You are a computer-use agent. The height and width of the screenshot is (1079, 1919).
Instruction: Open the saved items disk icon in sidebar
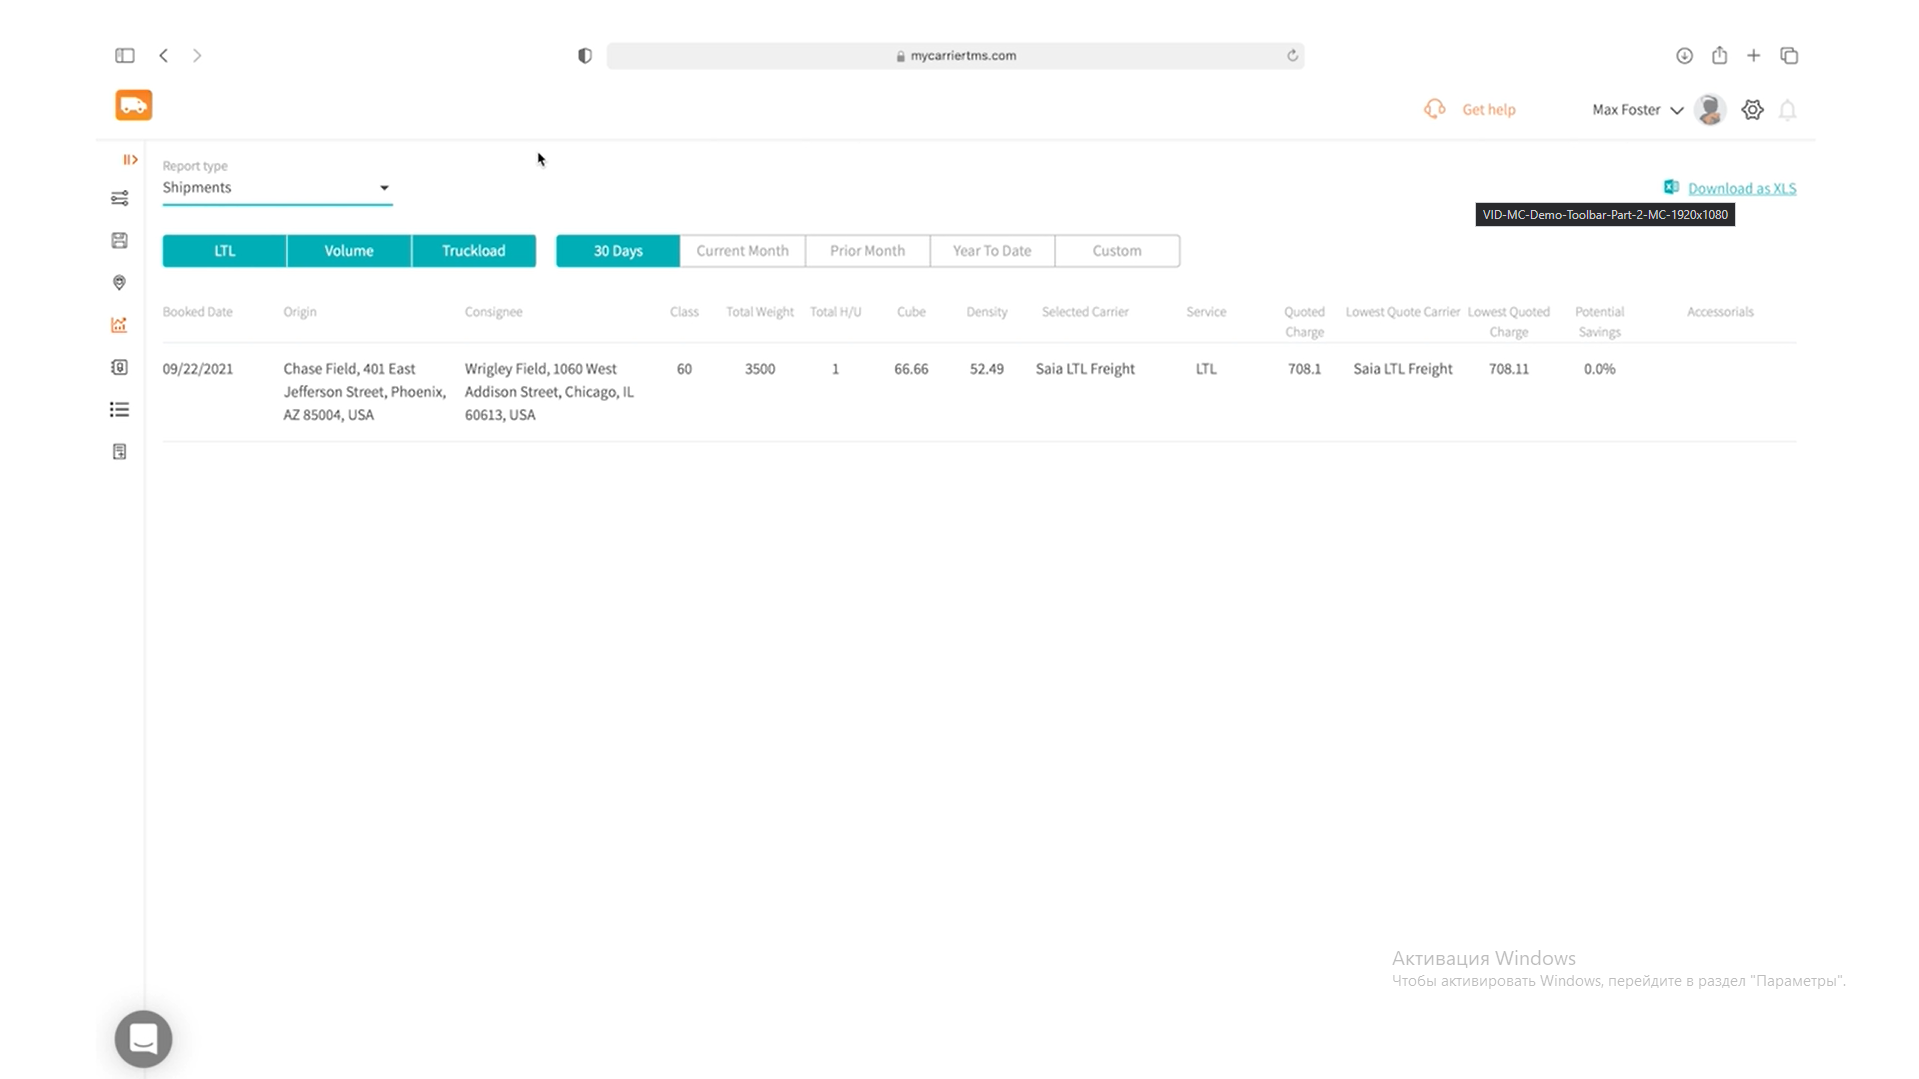click(119, 240)
